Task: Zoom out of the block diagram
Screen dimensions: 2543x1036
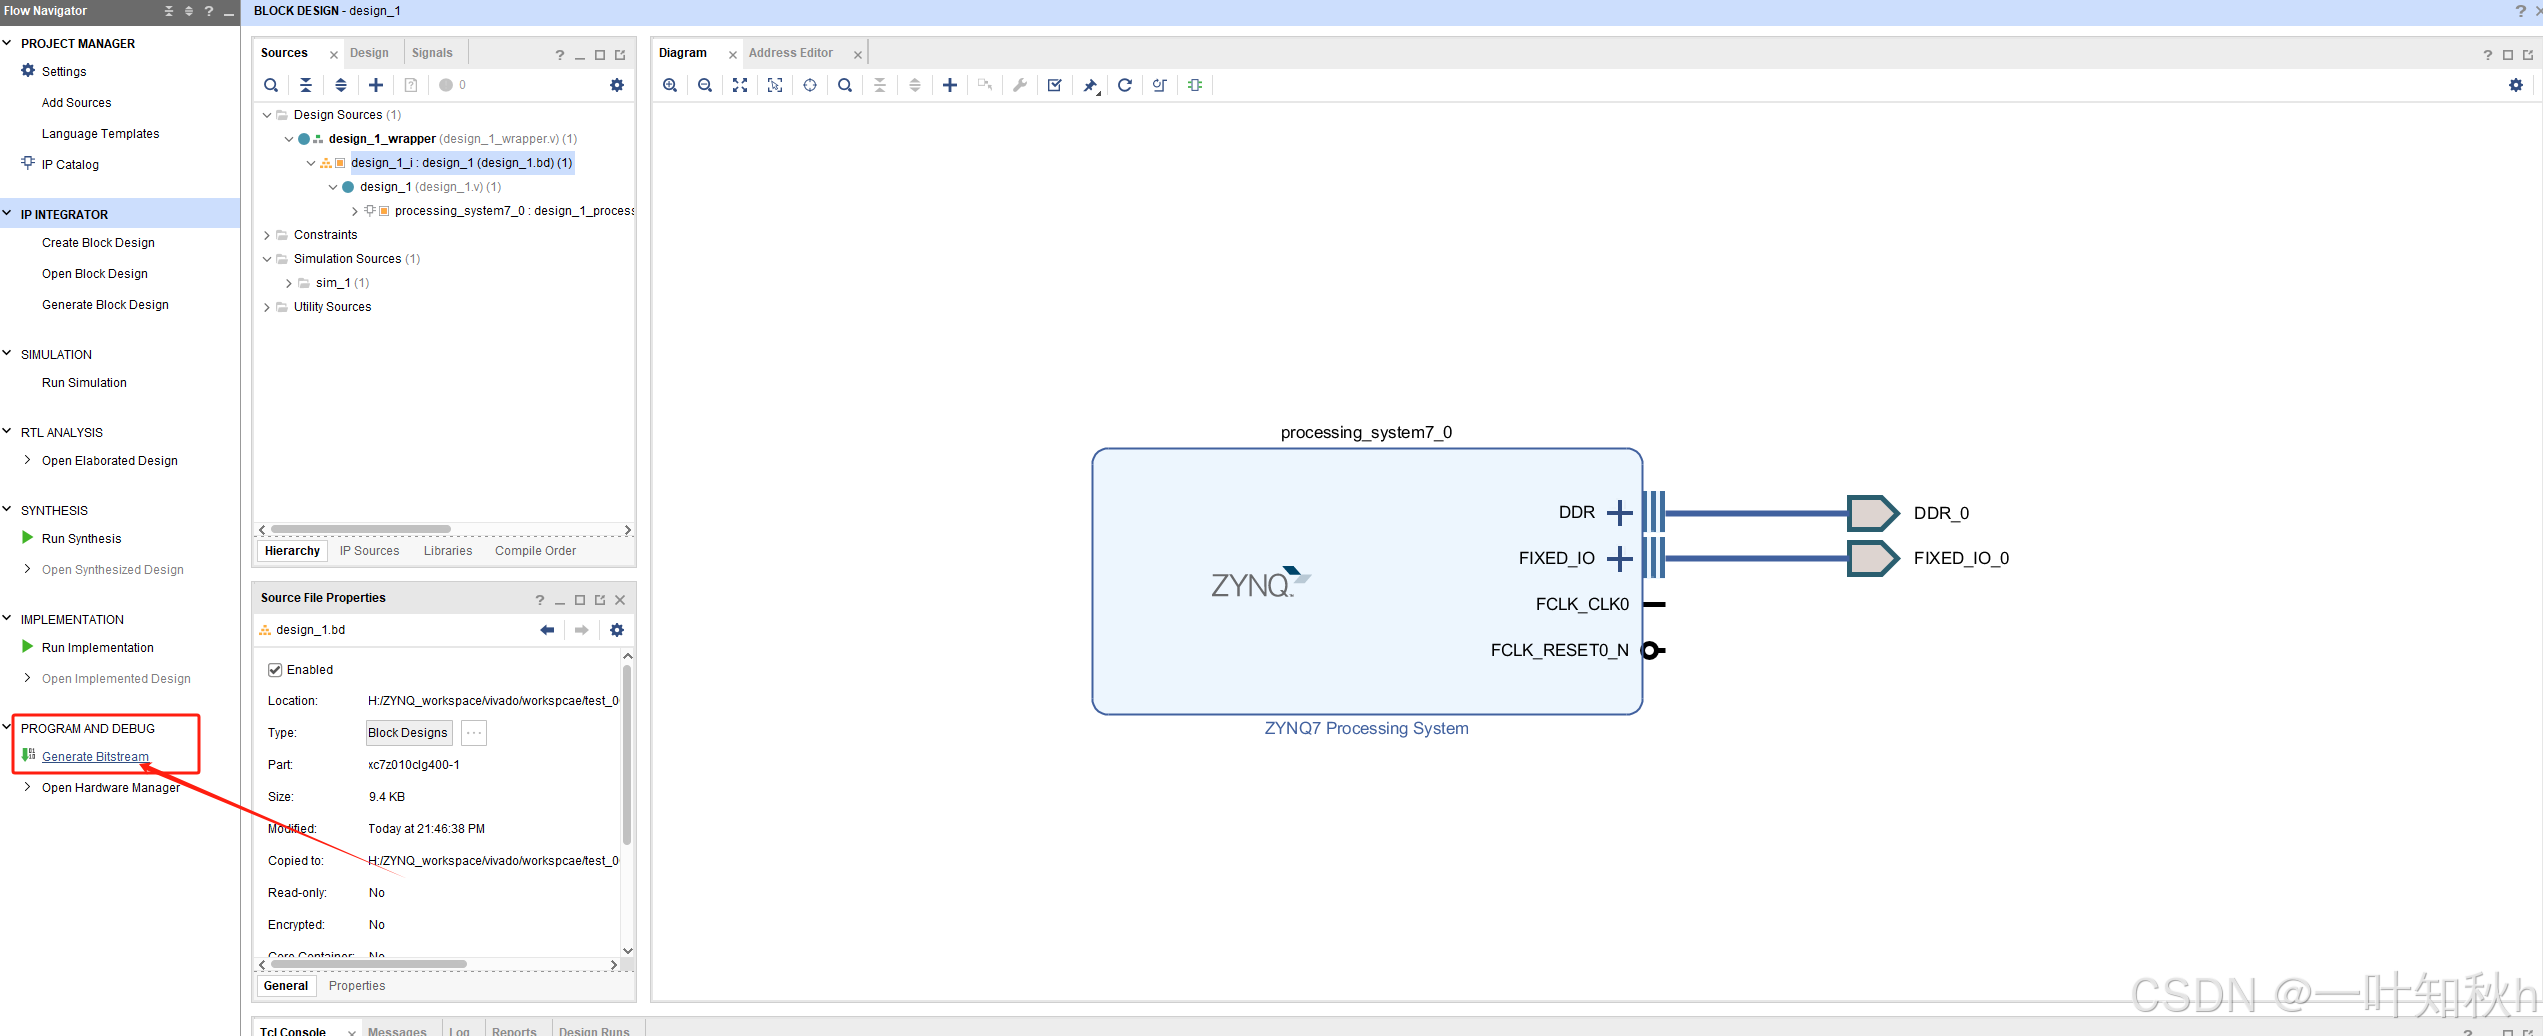Action: [x=705, y=85]
